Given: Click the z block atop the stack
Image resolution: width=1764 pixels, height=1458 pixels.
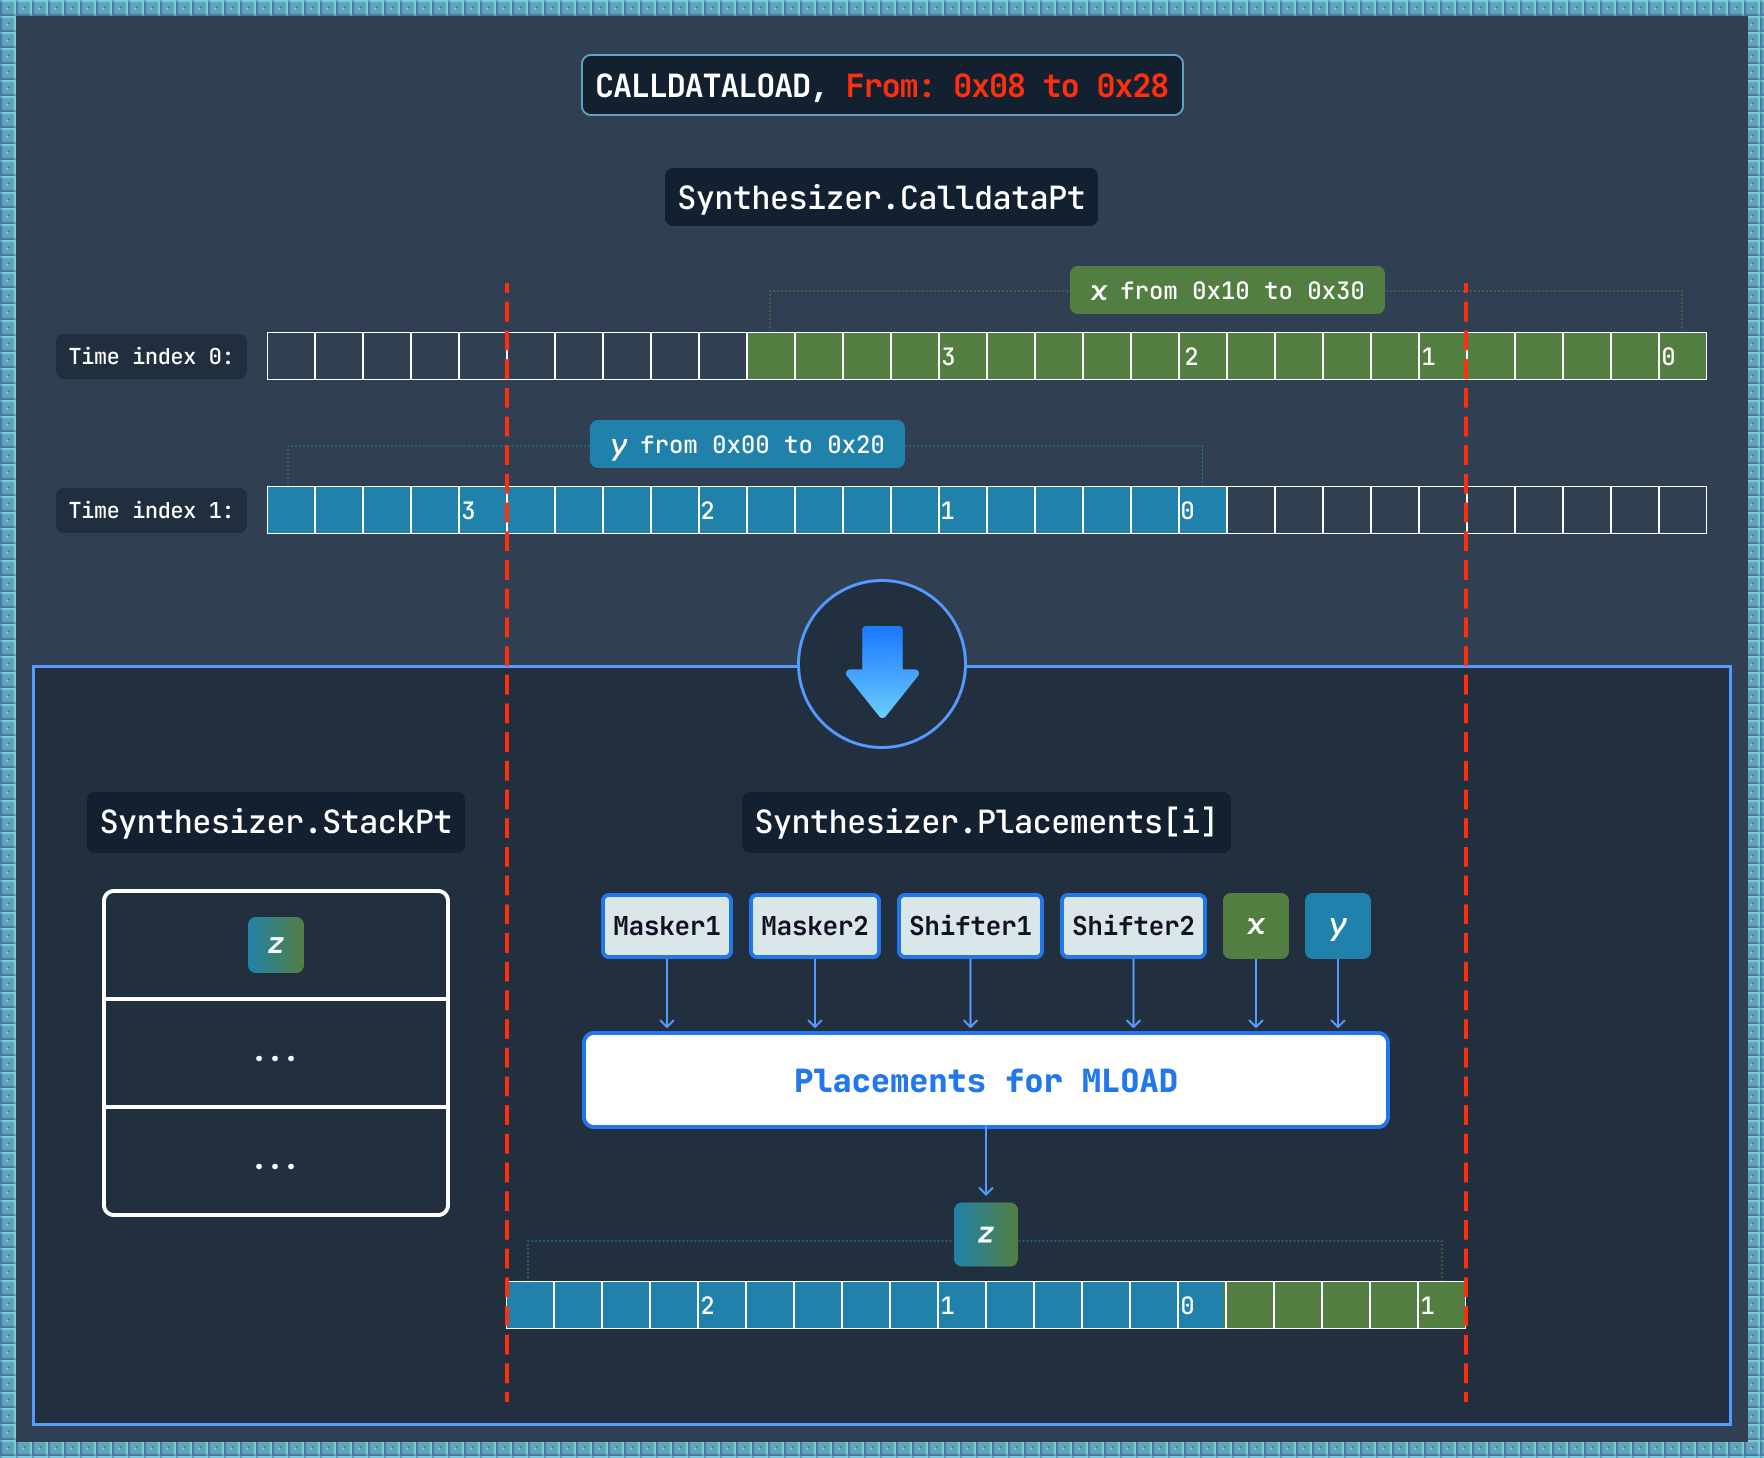Looking at the screenshot, I should click(275, 945).
